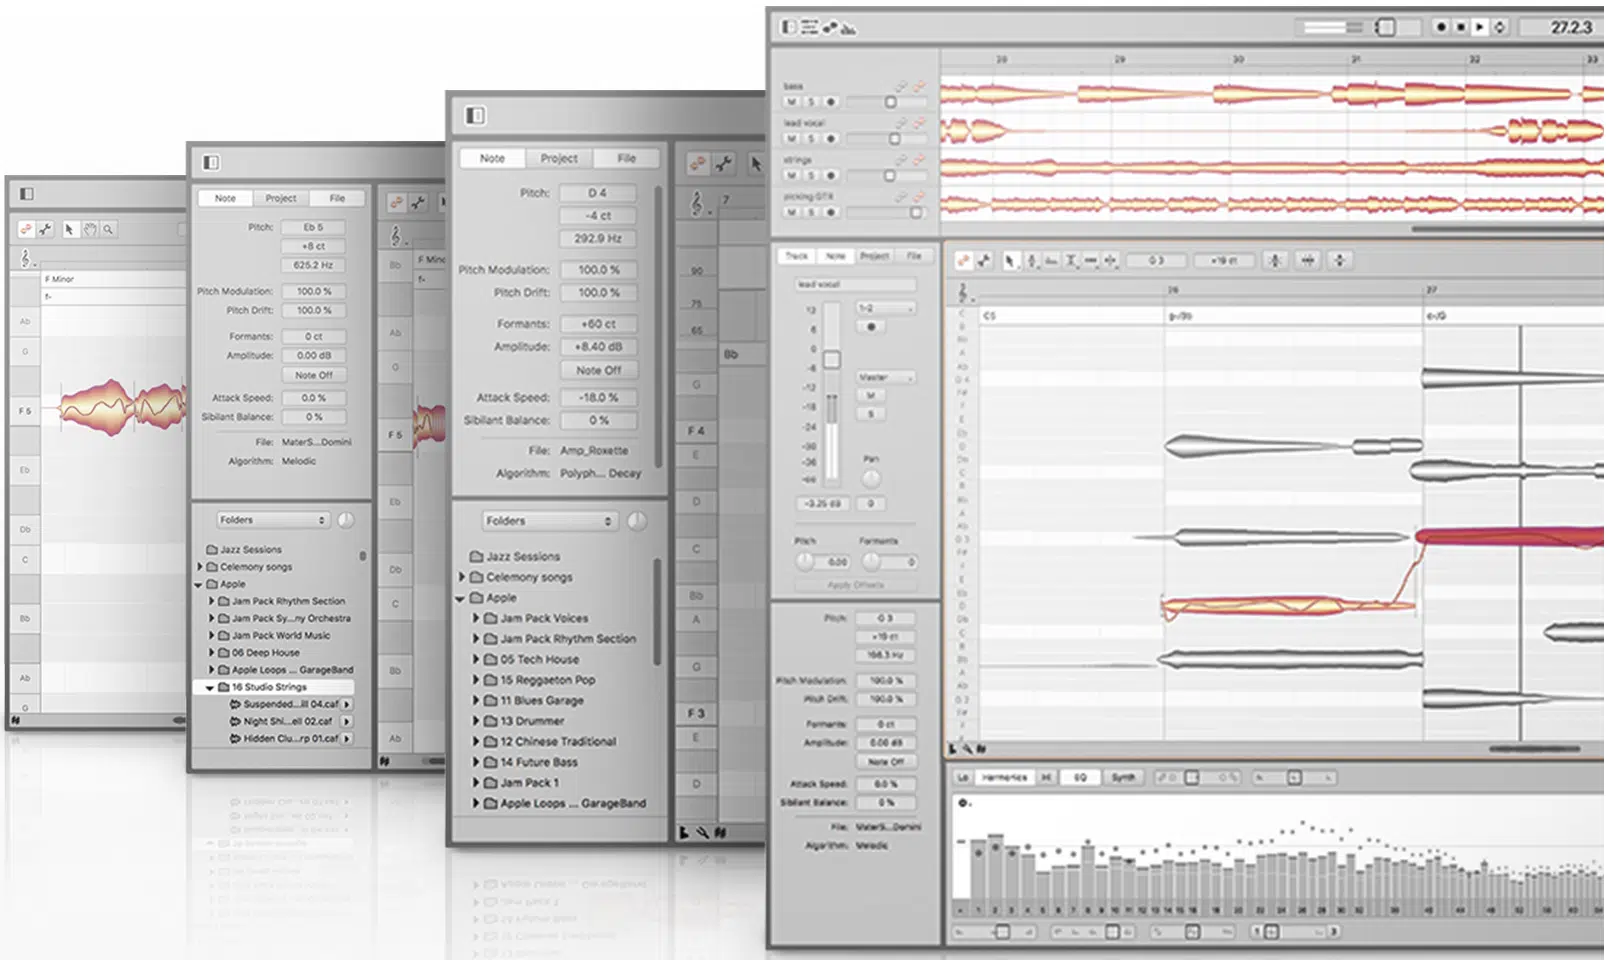Adjust the picking GTR track volume slider
This screenshot has width=1606, height=960.
(915, 213)
